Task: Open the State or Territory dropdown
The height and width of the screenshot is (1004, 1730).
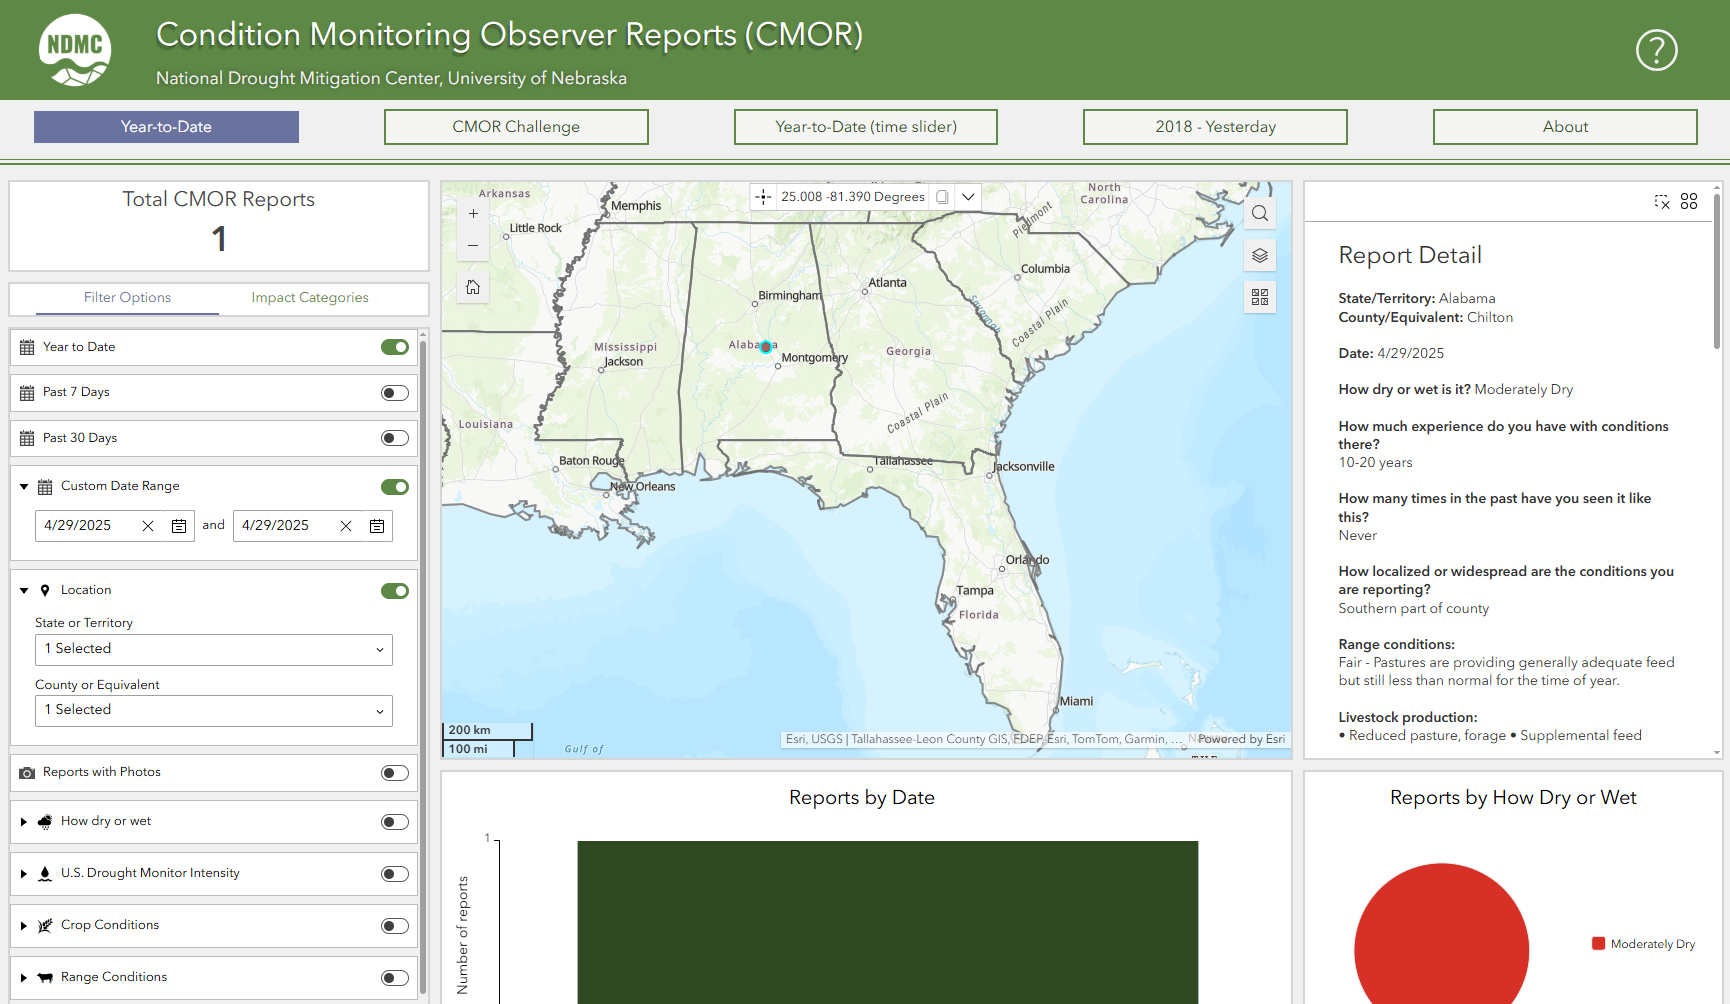Action: click(214, 649)
